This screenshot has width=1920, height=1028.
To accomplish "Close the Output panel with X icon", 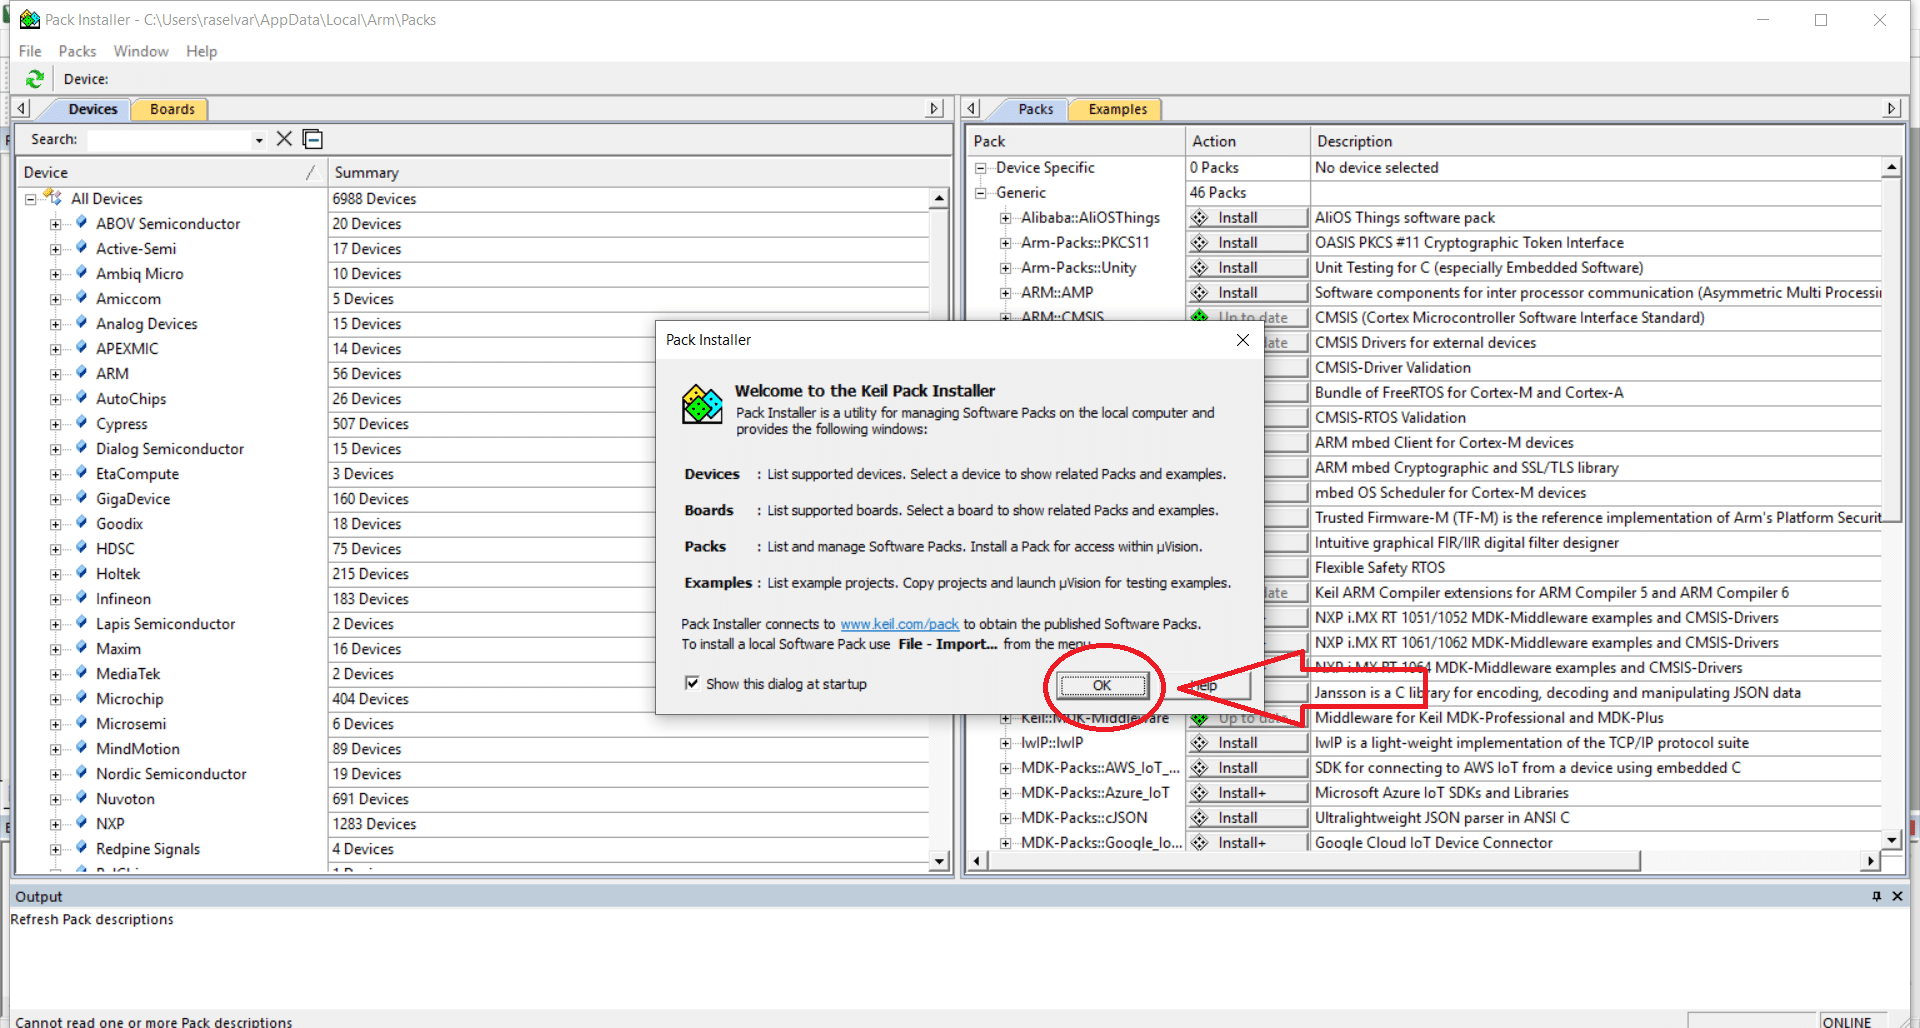I will (x=1897, y=896).
